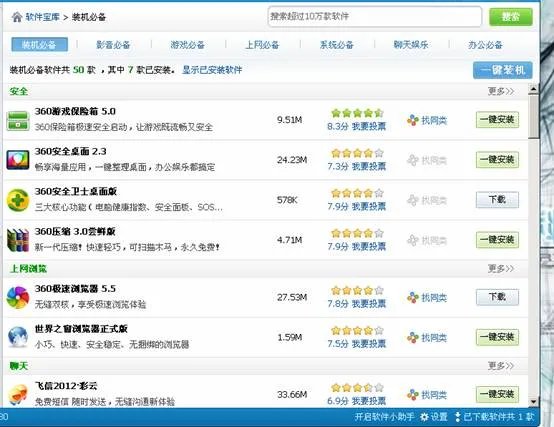
Task: Click the vertical scrollbar thumb
Action: [534, 116]
